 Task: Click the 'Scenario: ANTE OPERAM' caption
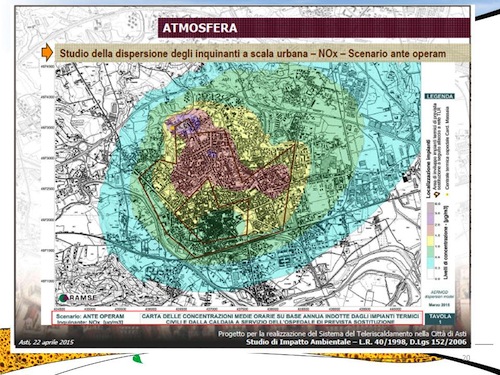(90, 316)
